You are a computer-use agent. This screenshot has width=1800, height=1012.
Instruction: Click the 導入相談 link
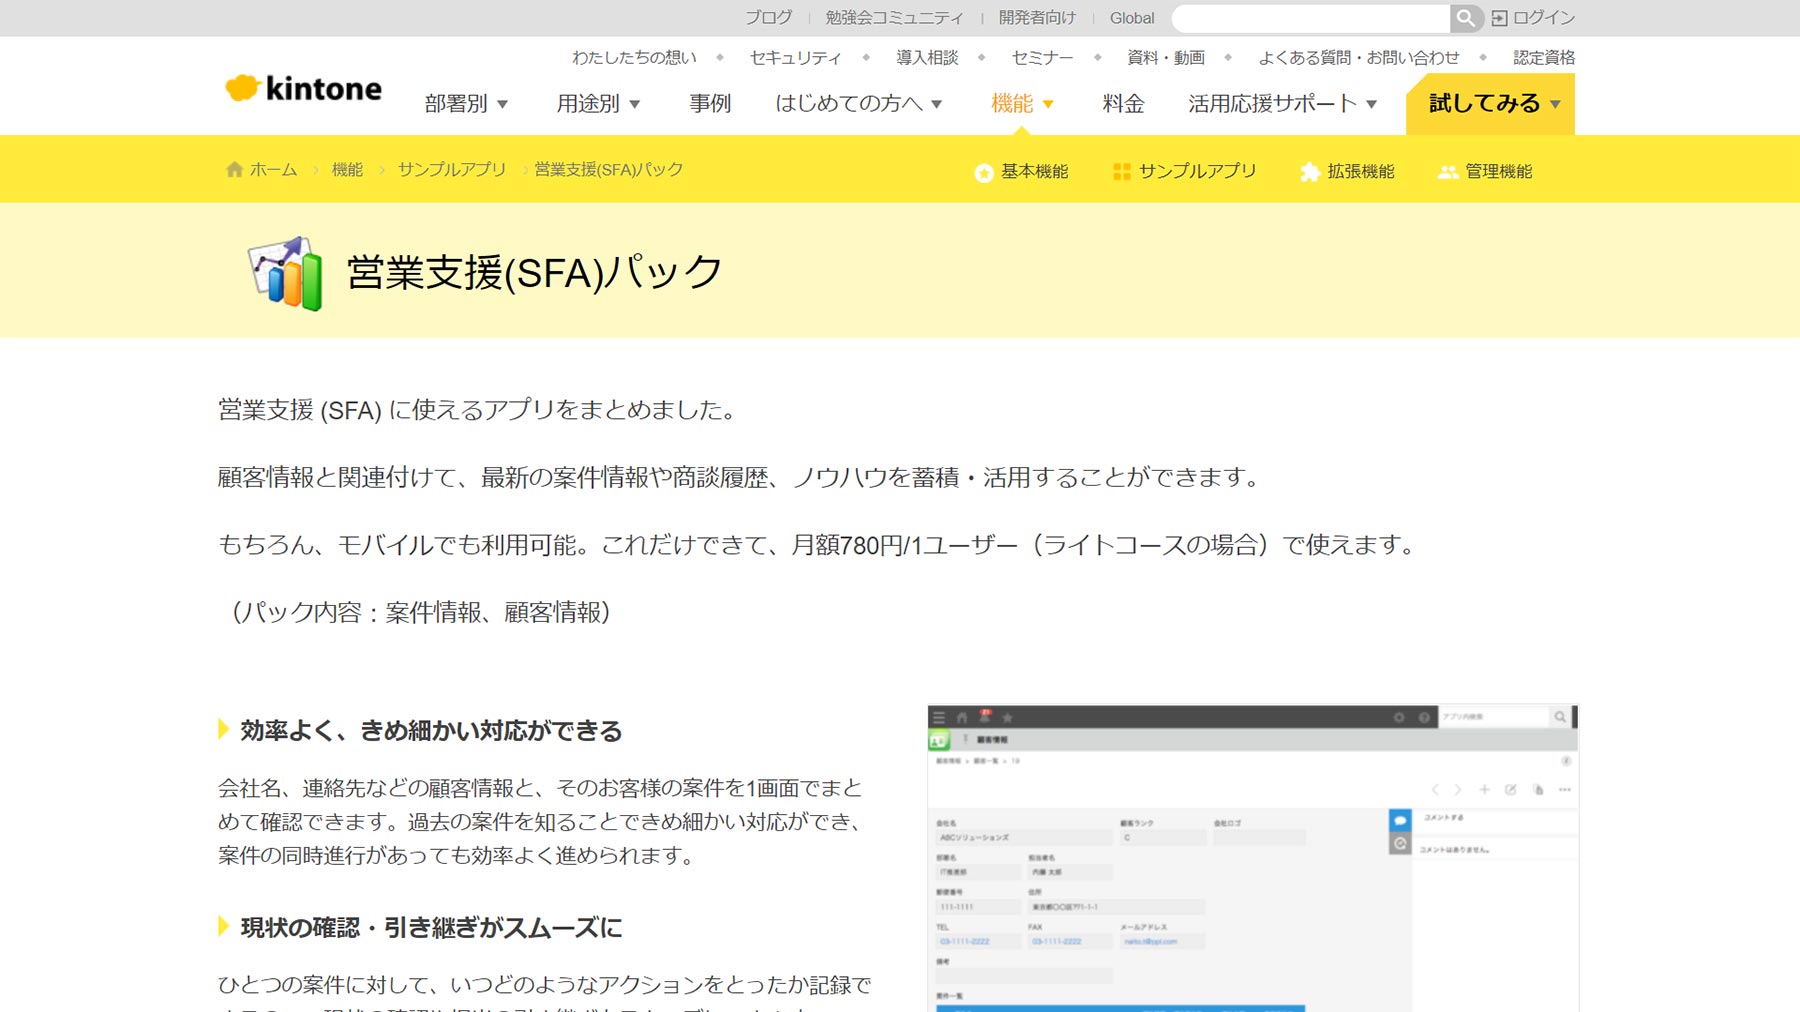(x=927, y=57)
